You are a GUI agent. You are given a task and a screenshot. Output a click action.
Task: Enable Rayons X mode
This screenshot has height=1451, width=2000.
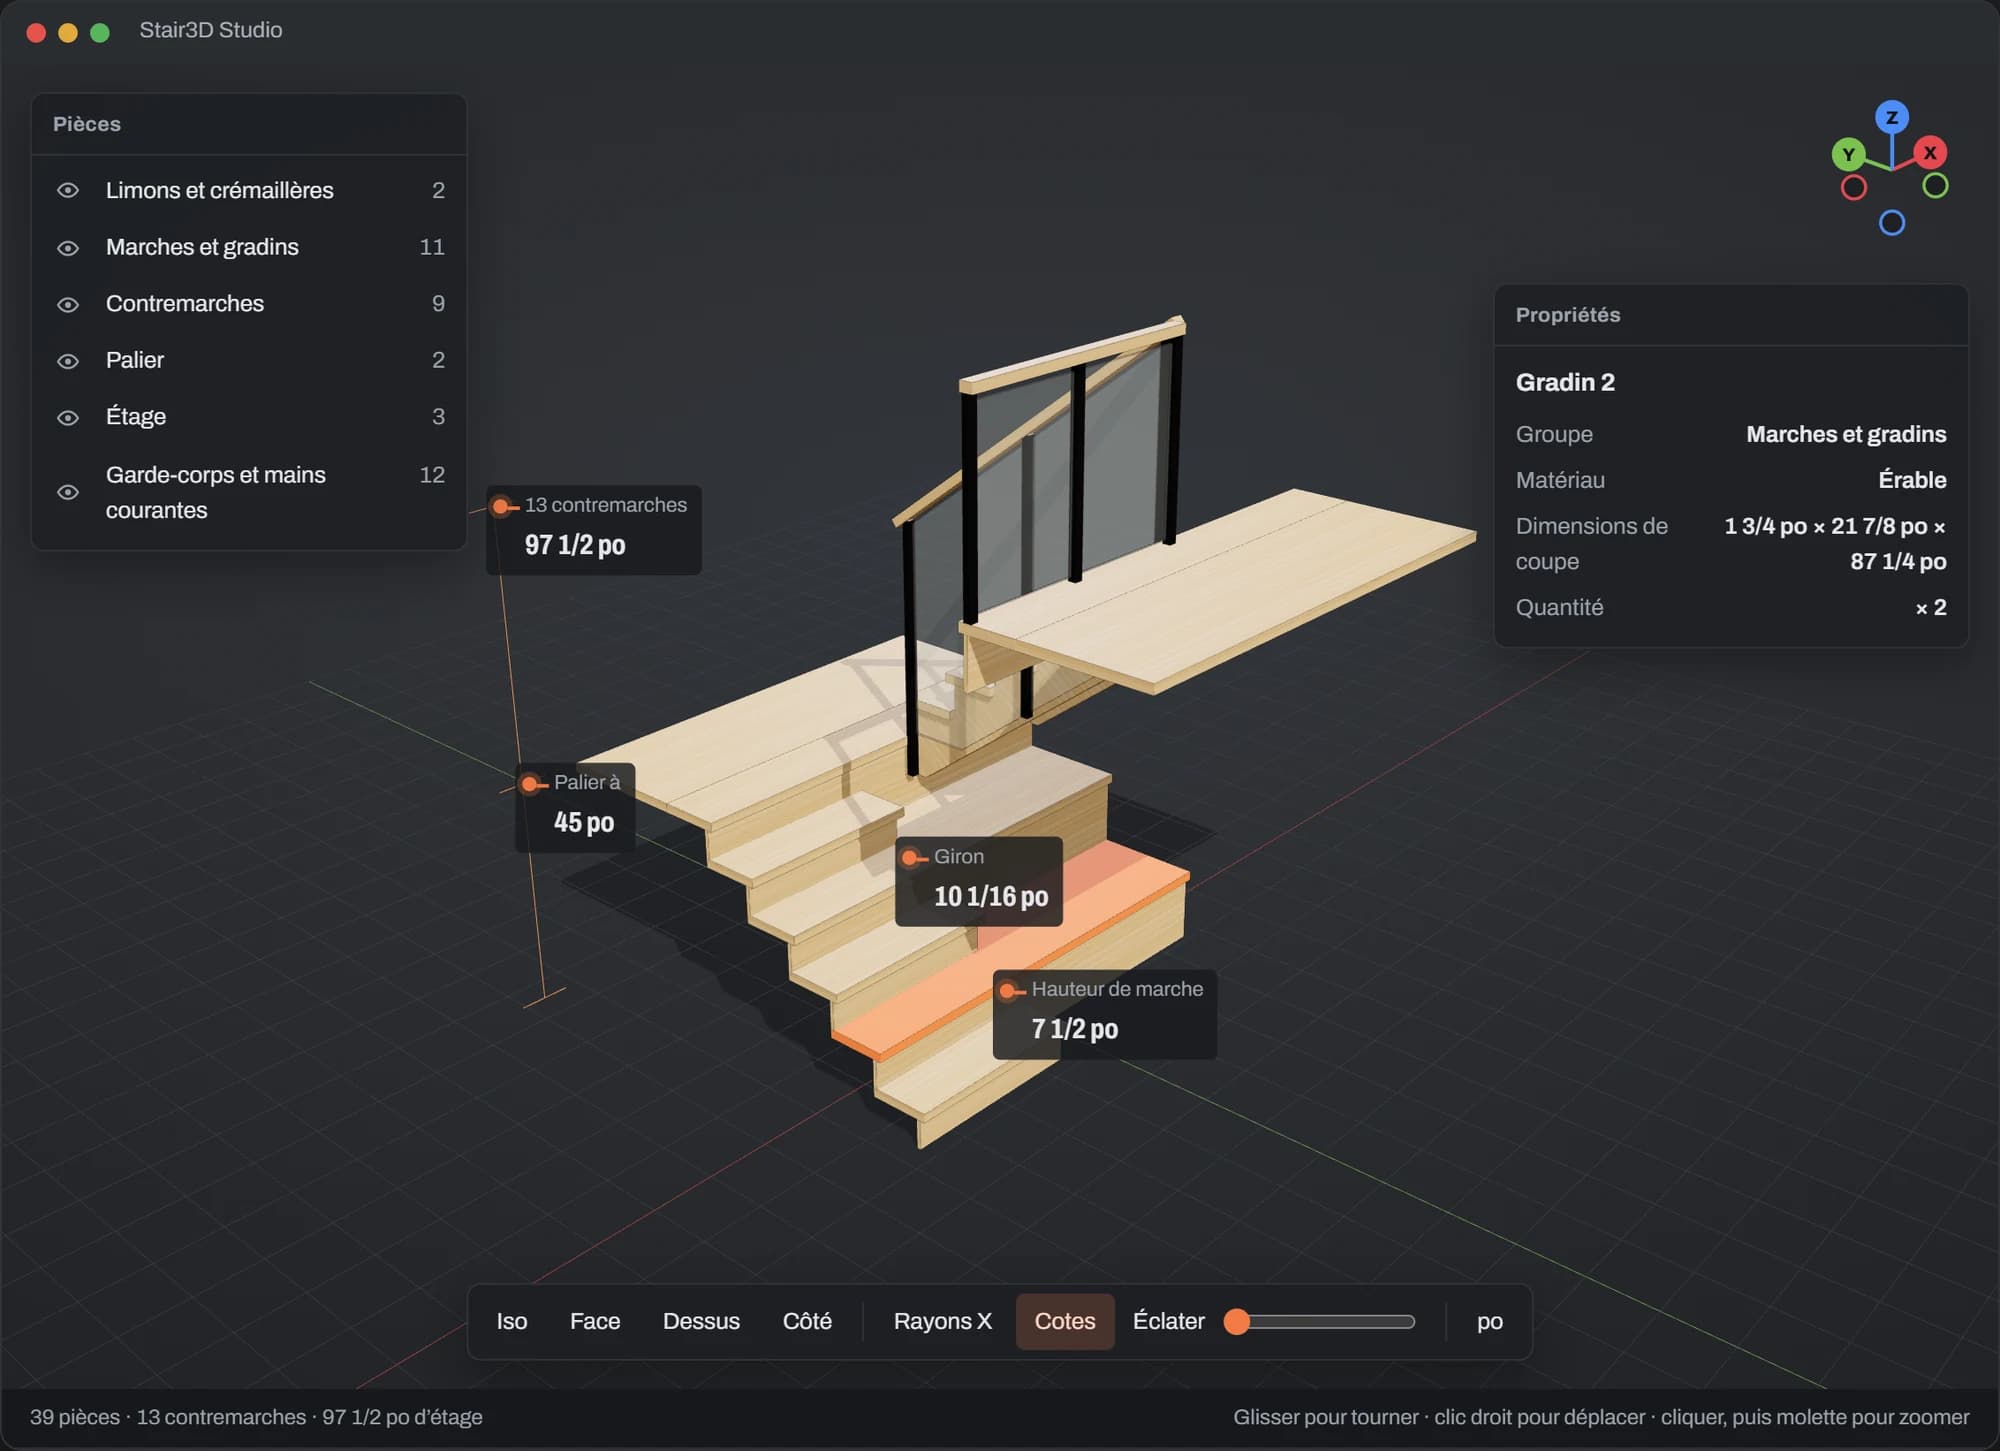coord(942,1321)
